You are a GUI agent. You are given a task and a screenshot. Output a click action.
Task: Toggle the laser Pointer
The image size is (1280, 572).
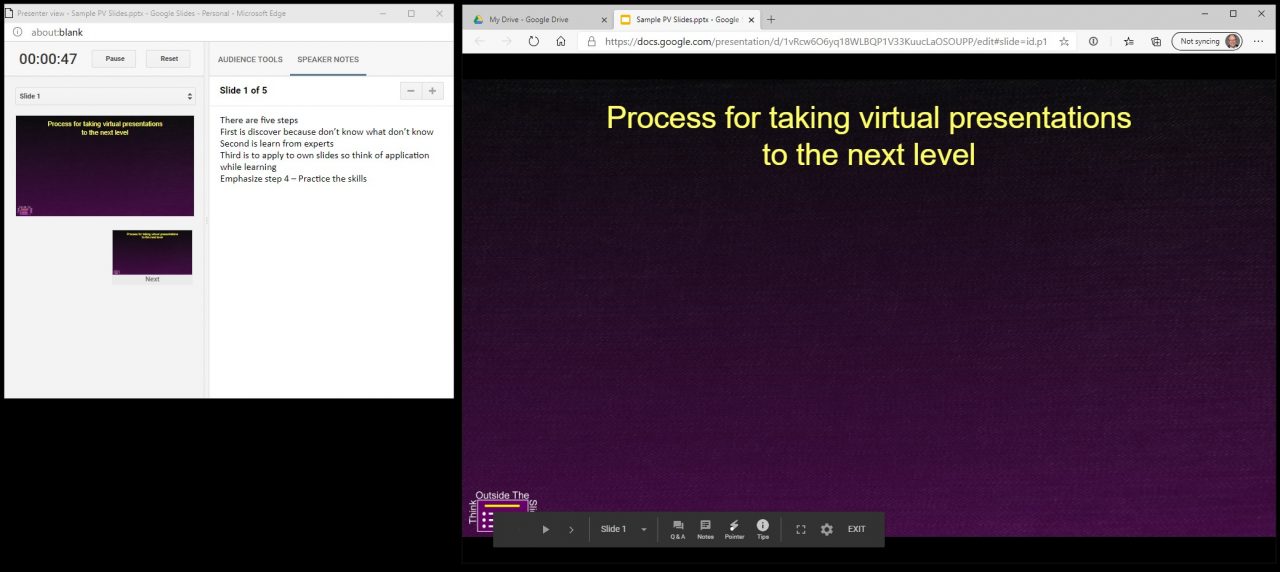(734, 529)
